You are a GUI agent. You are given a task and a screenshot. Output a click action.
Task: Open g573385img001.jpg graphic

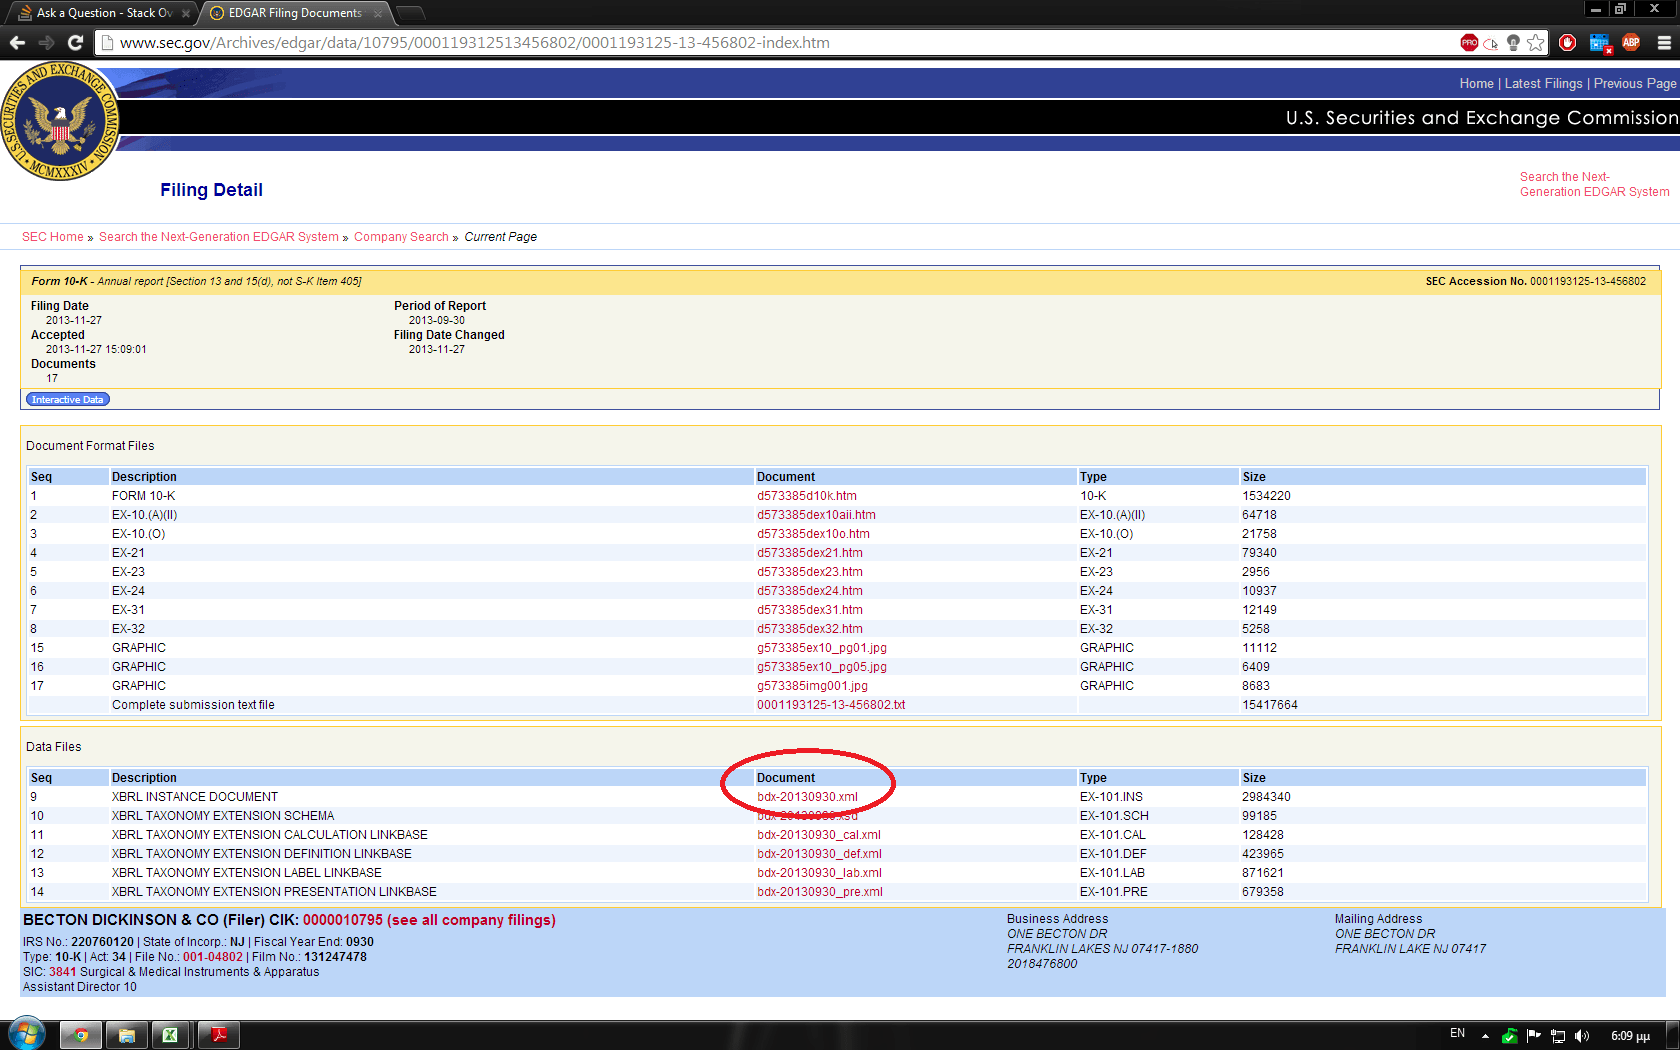[812, 686]
